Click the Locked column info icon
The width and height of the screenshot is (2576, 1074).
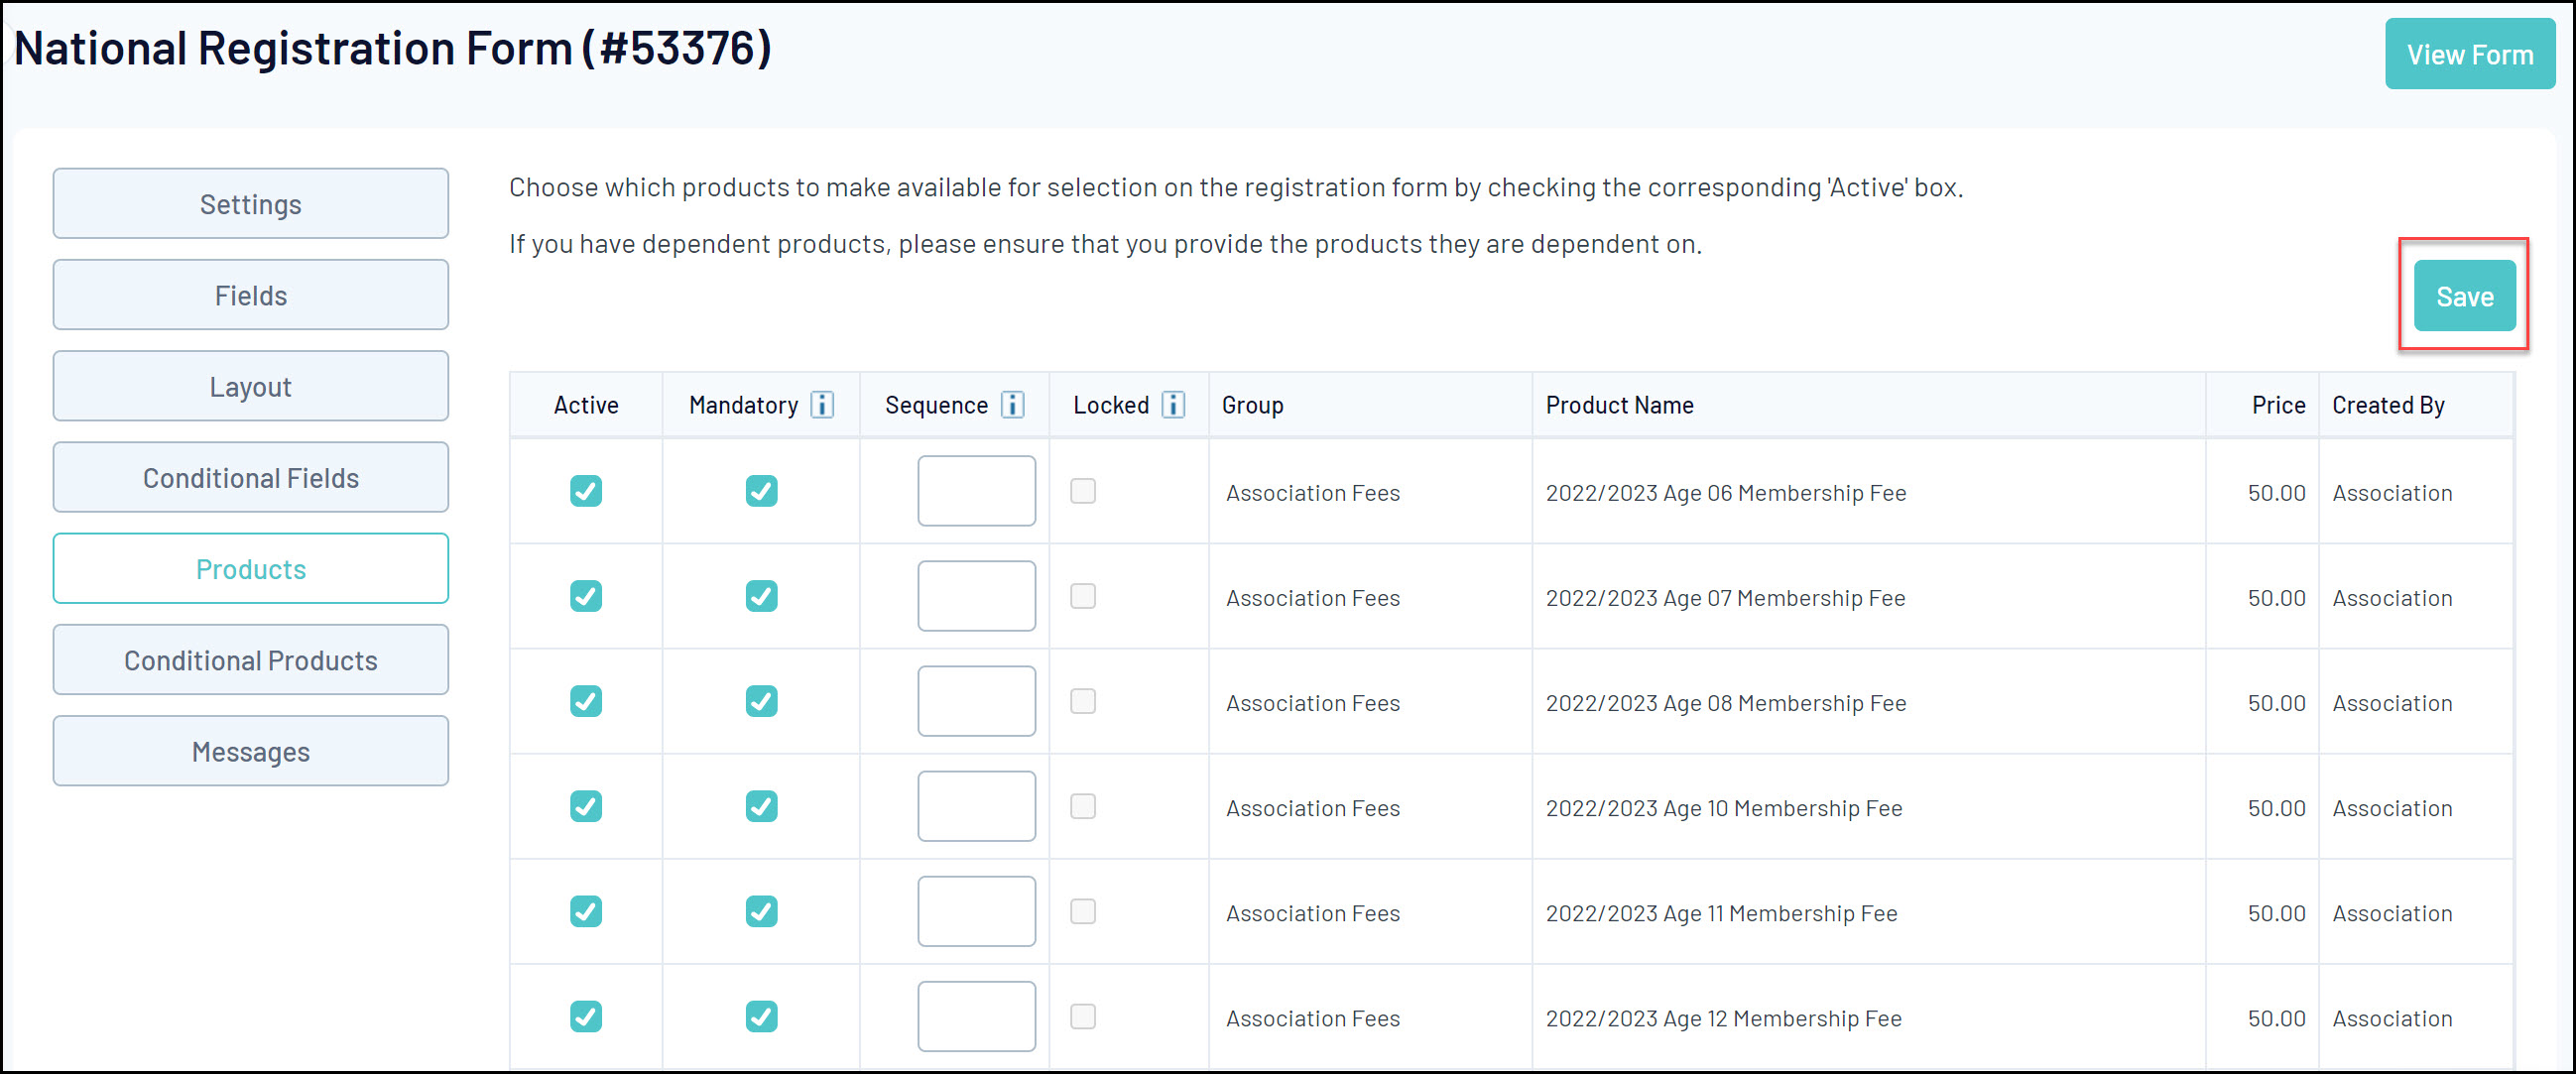pos(1173,405)
